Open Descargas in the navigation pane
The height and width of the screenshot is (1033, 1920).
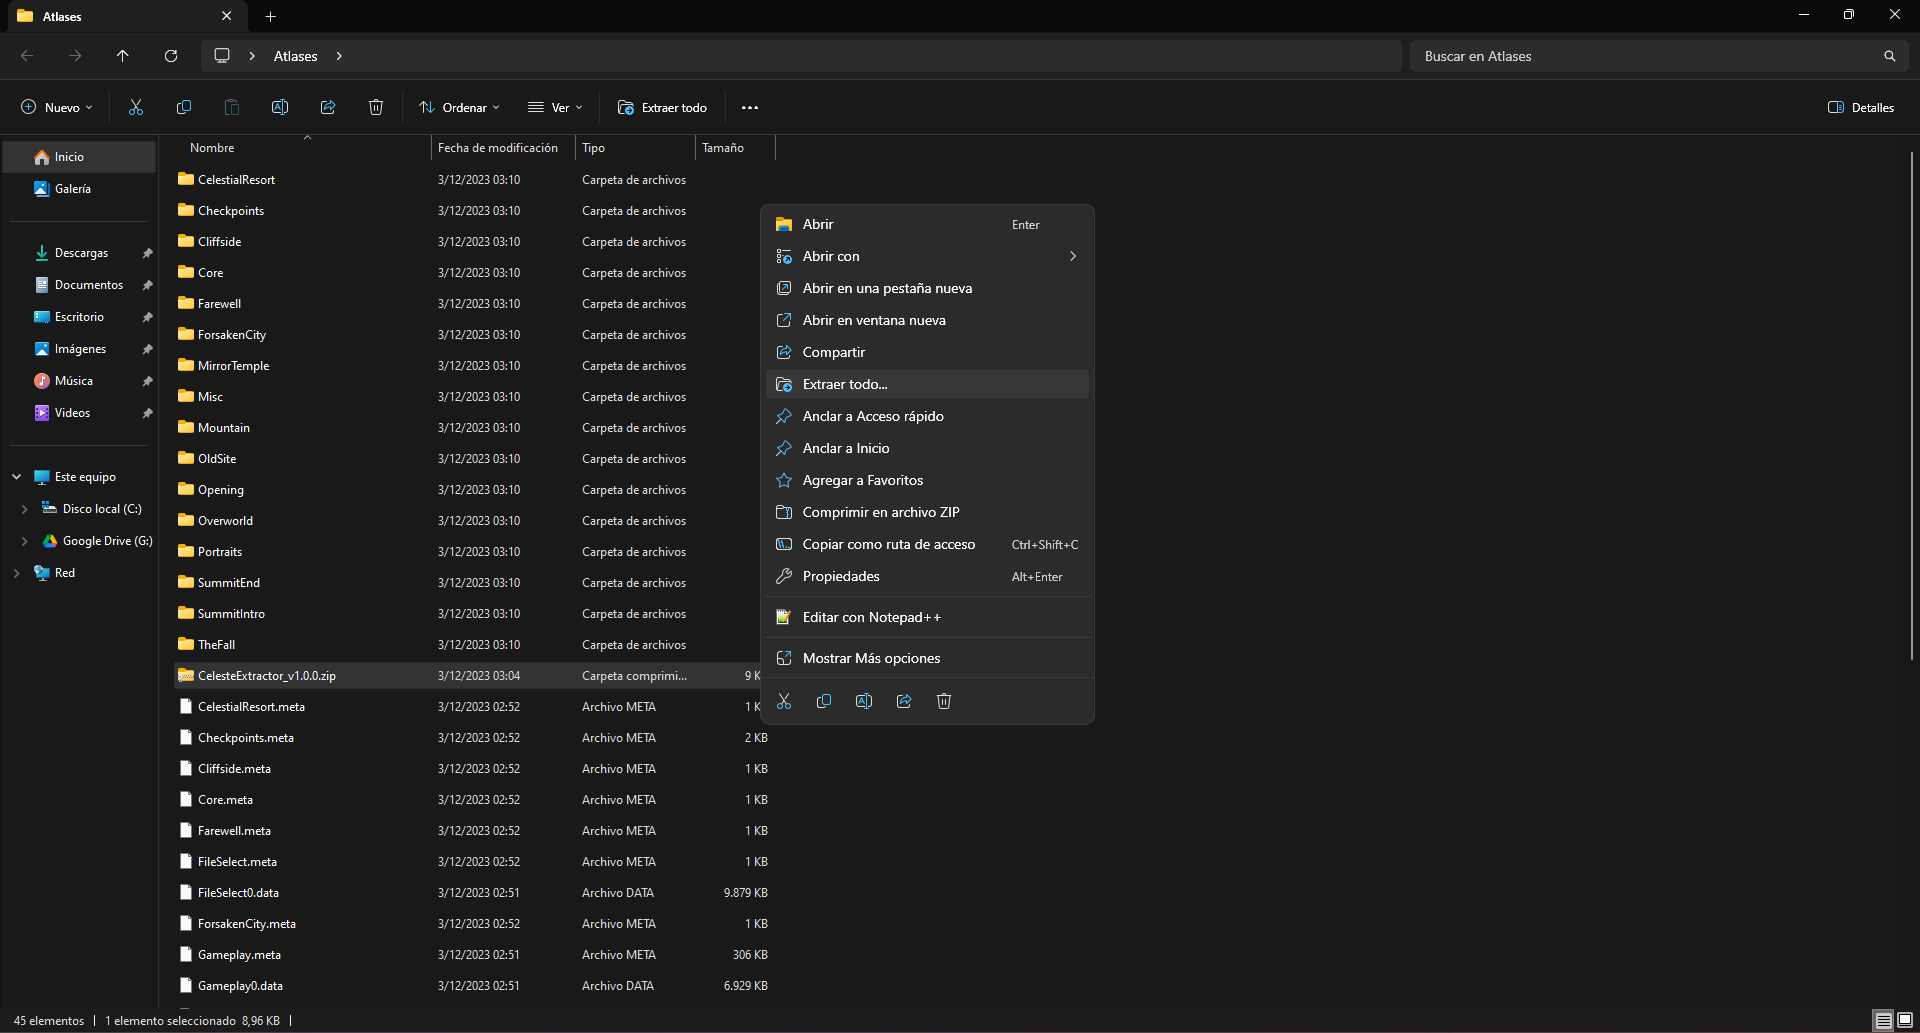pyautogui.click(x=79, y=253)
